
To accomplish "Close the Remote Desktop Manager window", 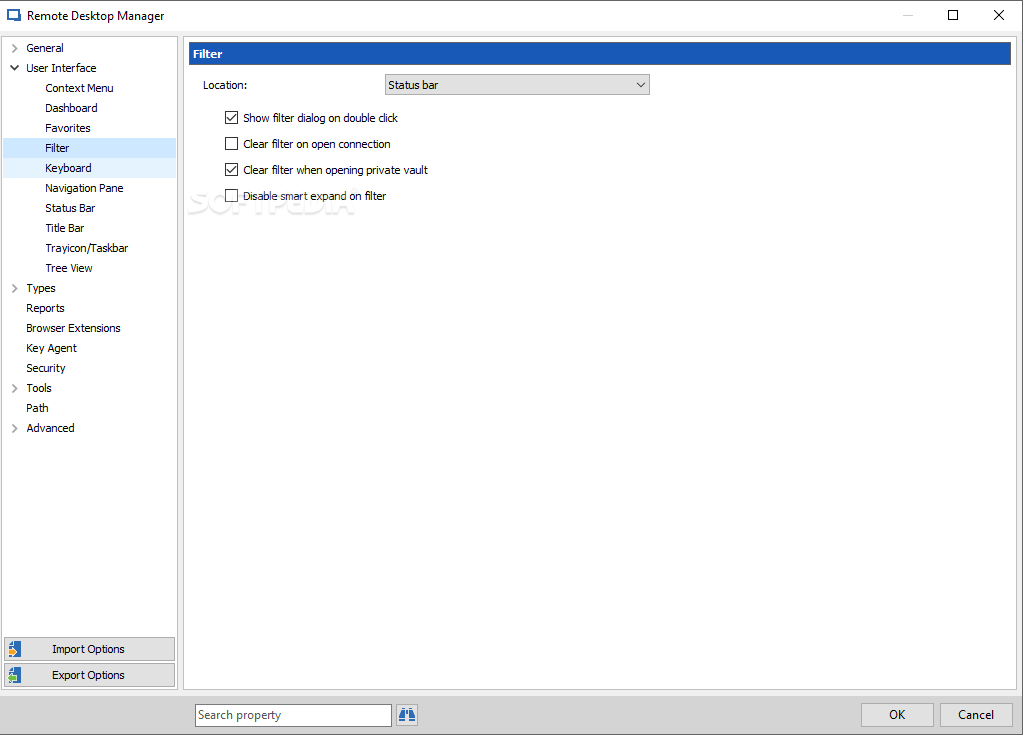I will tap(999, 15).
